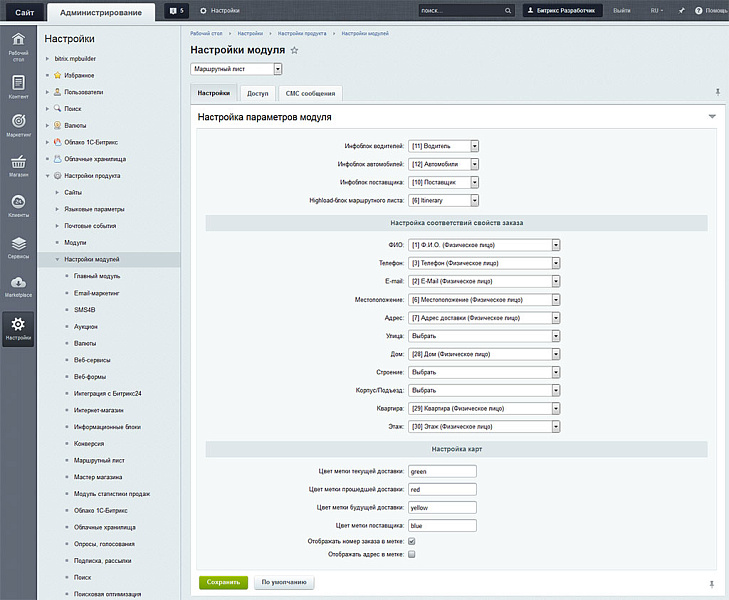Open the Marketplace sidebar icon
729x600 pixels.
pyautogui.click(x=18, y=286)
